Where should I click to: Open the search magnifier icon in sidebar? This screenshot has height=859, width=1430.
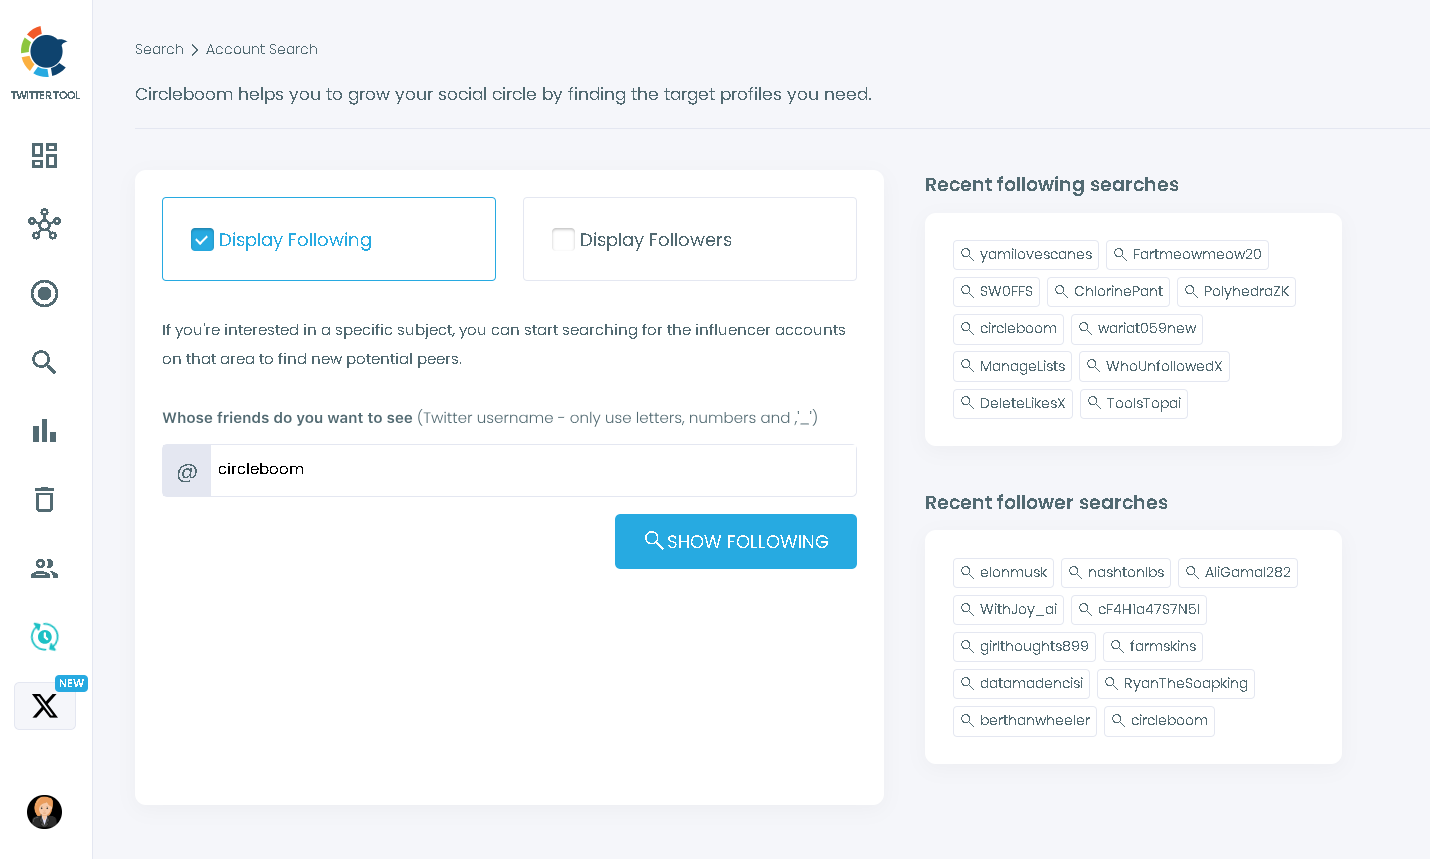click(x=44, y=362)
